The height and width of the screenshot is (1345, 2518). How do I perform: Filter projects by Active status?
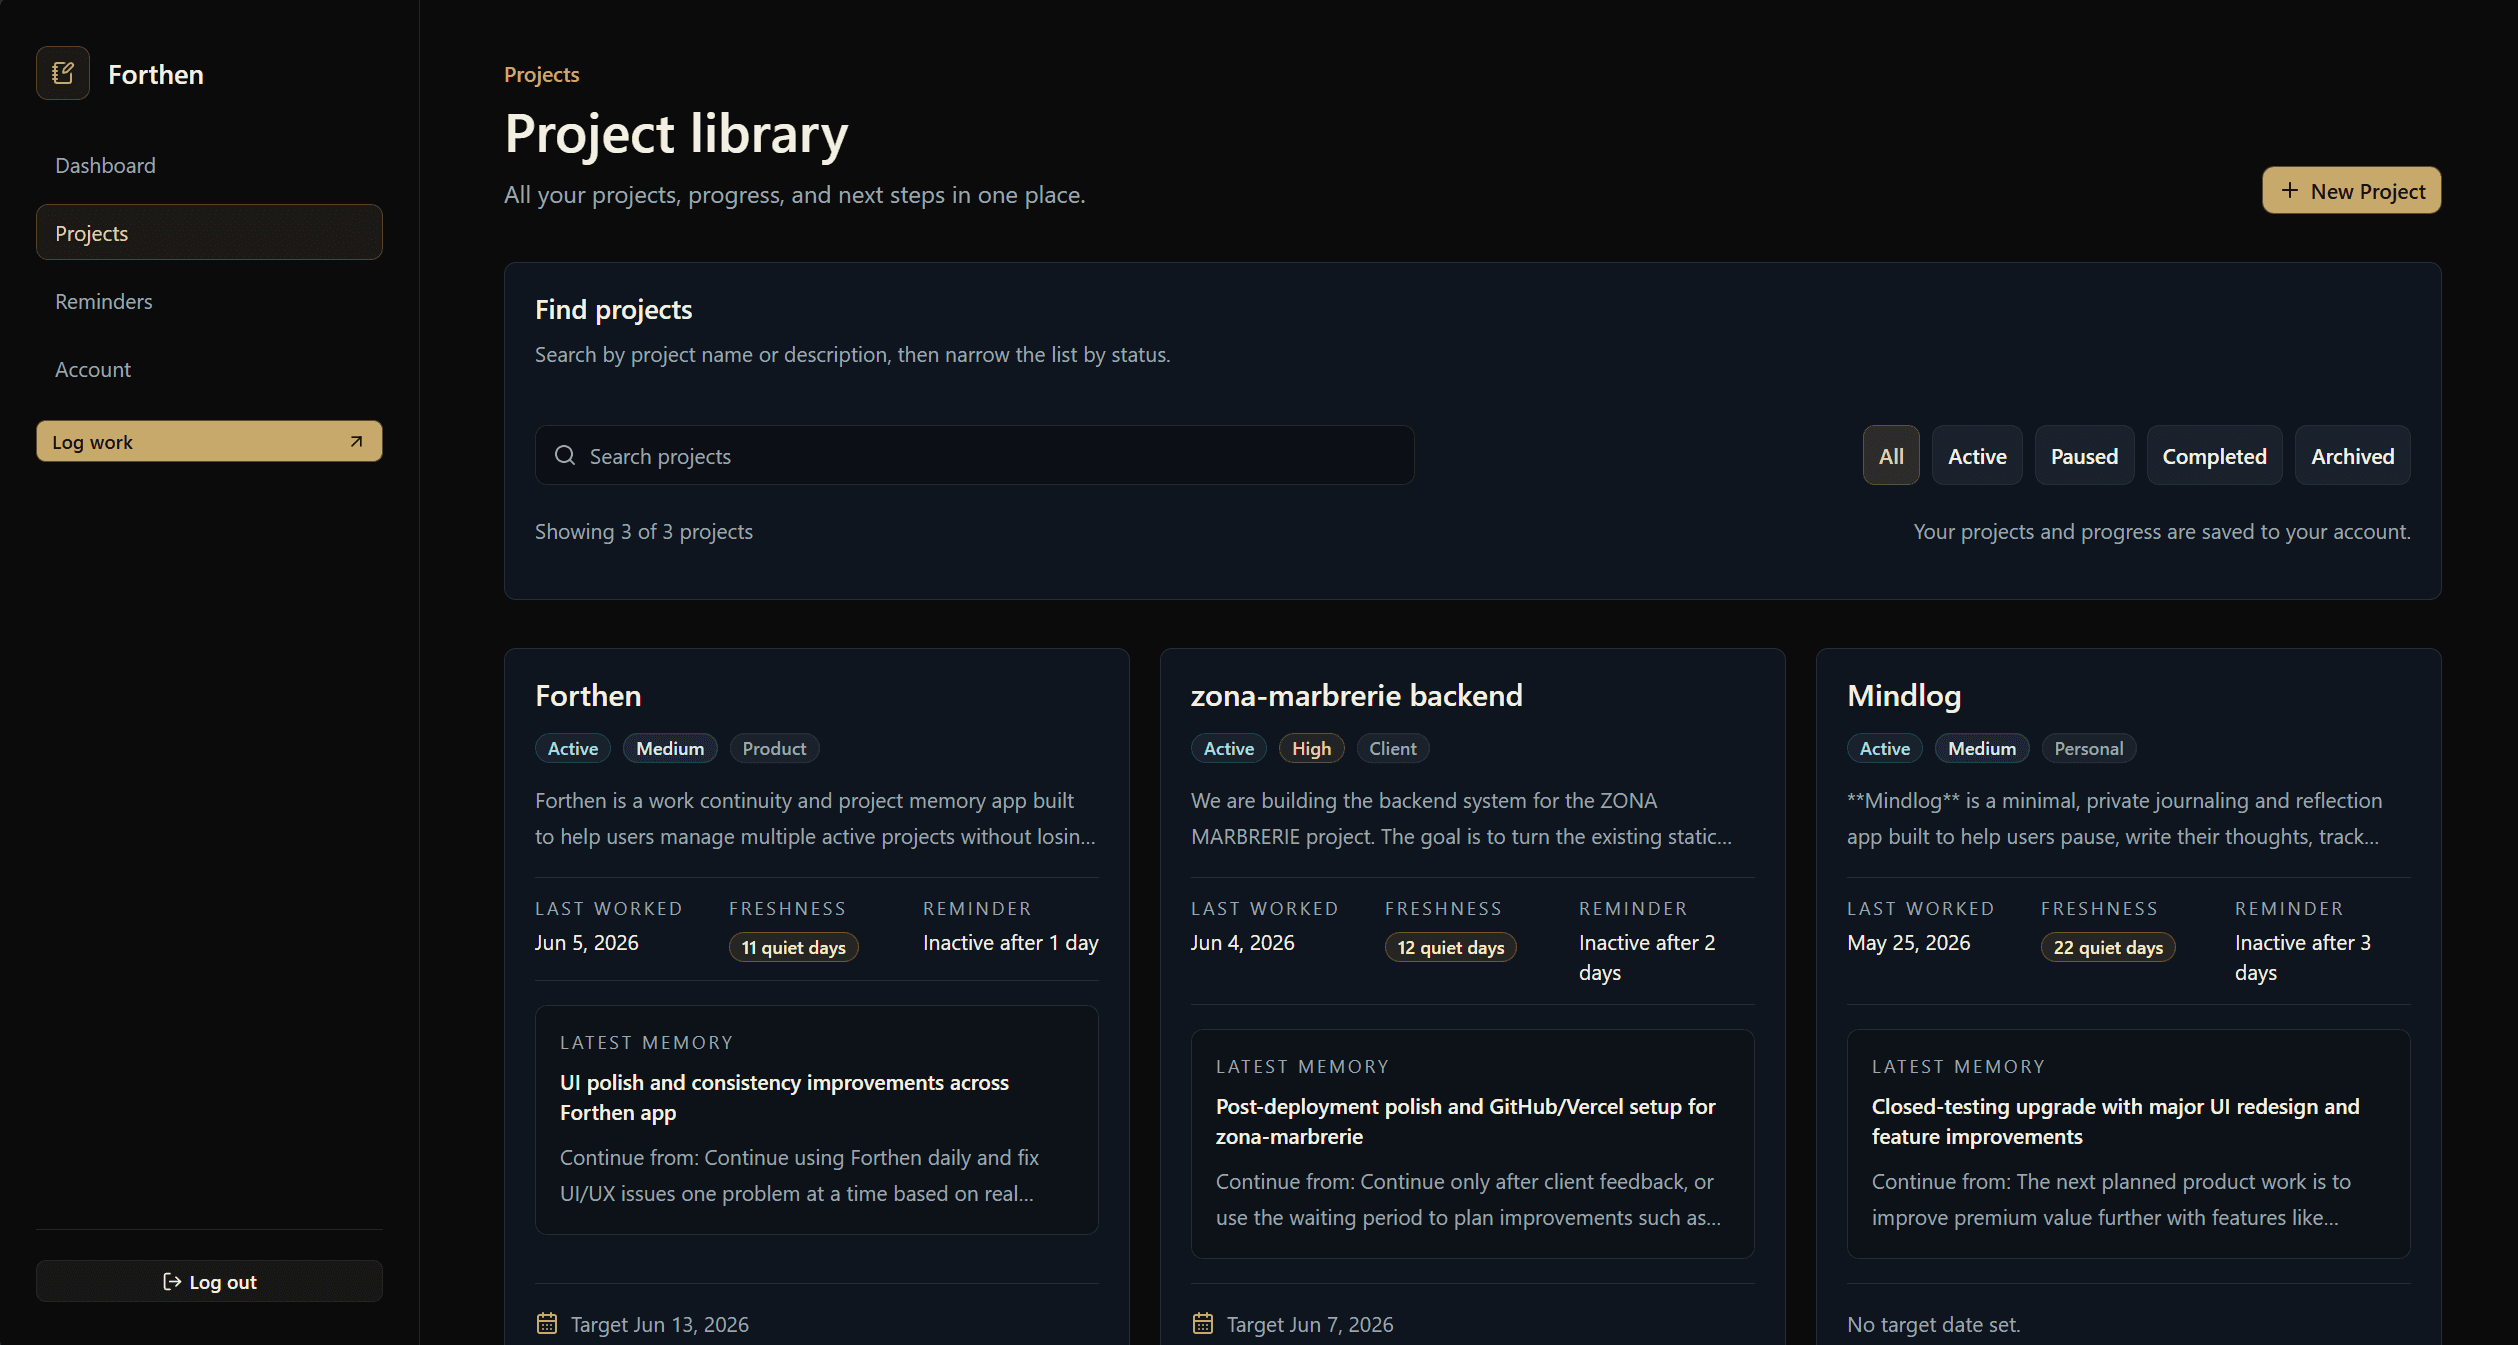coord(1976,455)
